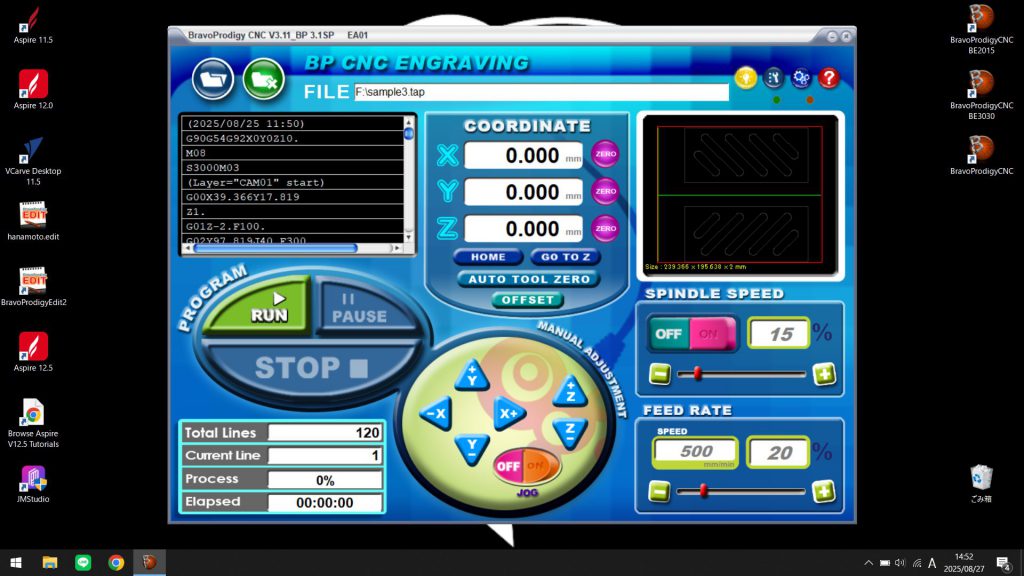Click the toolpath preview thumbnail
This screenshot has width=1024, height=576.
coord(741,195)
